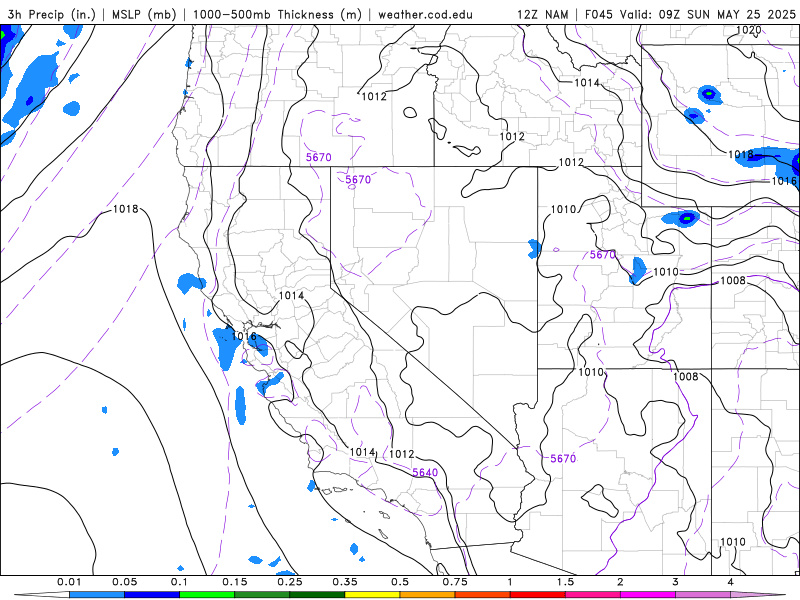Click the '3h Precip (in.)' header label
The height and width of the screenshot is (600, 800).
[52, 15]
